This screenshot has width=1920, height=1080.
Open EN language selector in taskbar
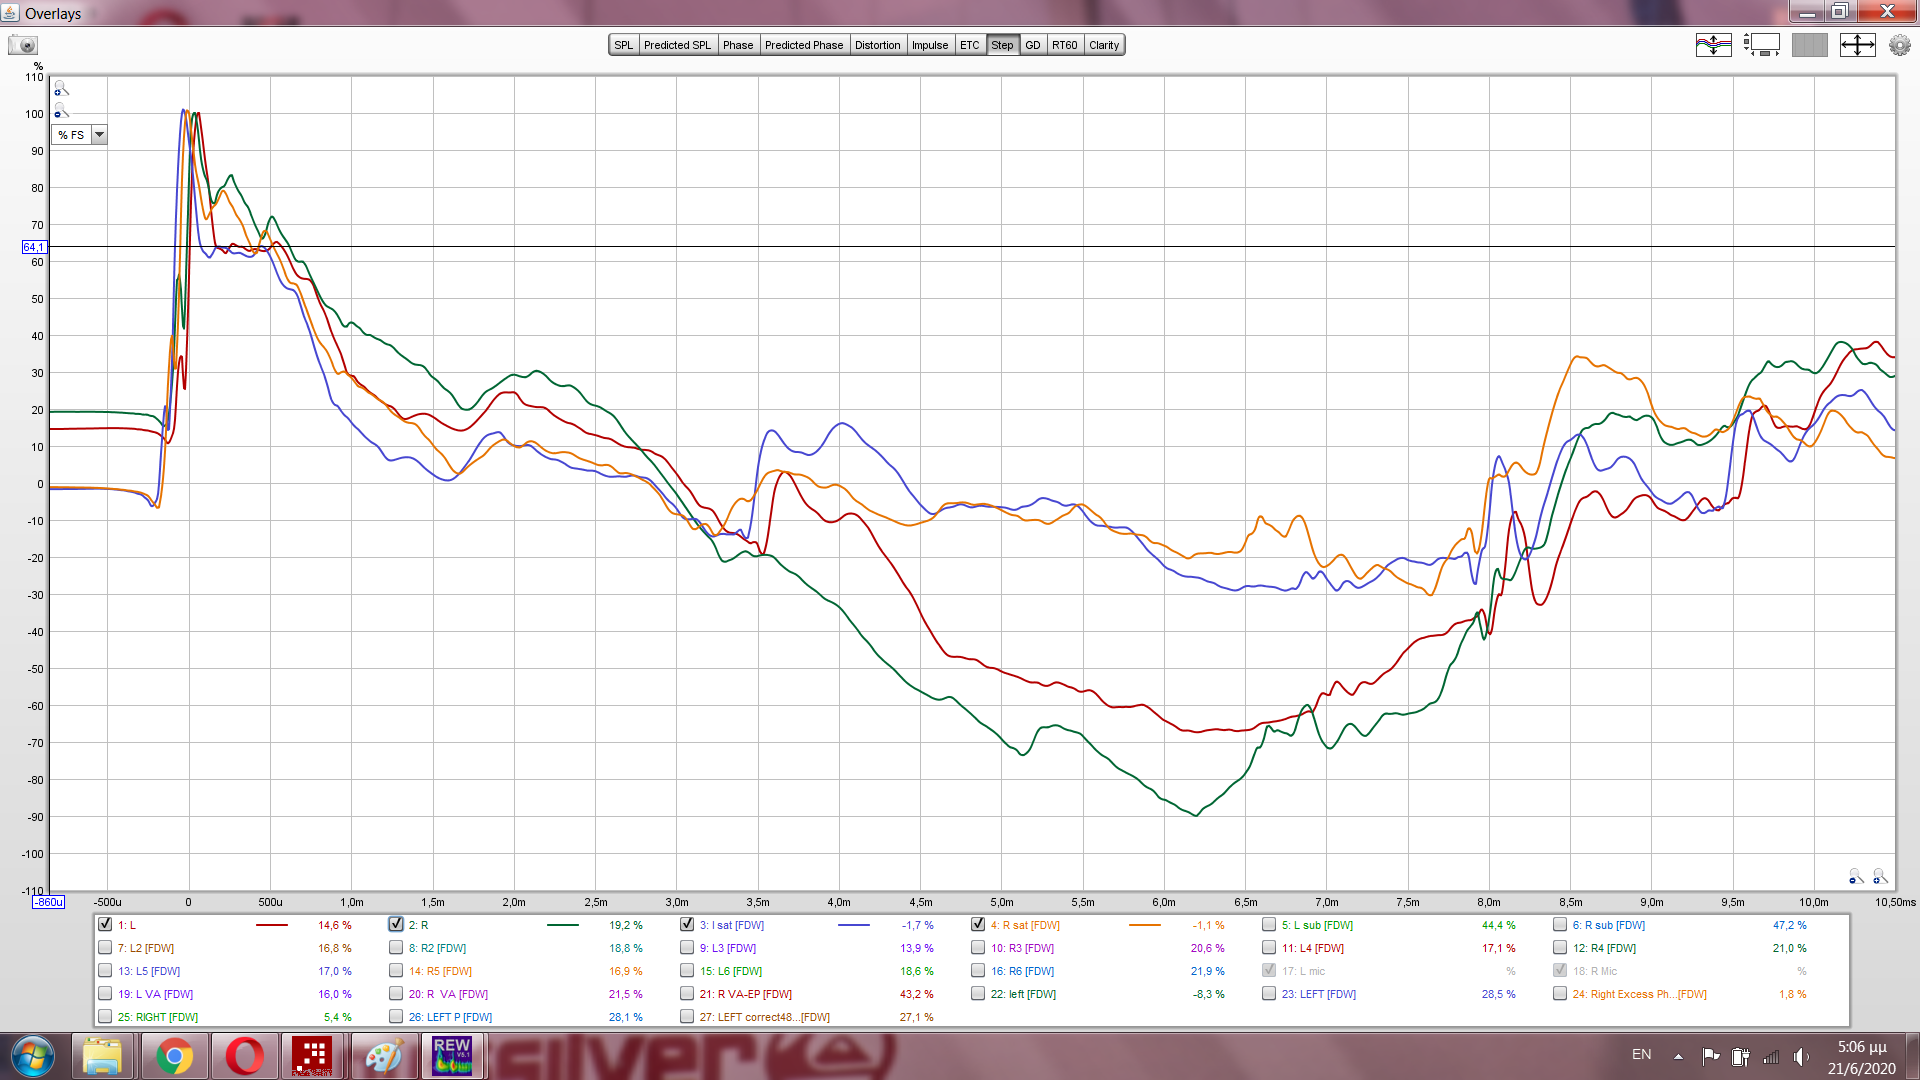pyautogui.click(x=1641, y=1055)
